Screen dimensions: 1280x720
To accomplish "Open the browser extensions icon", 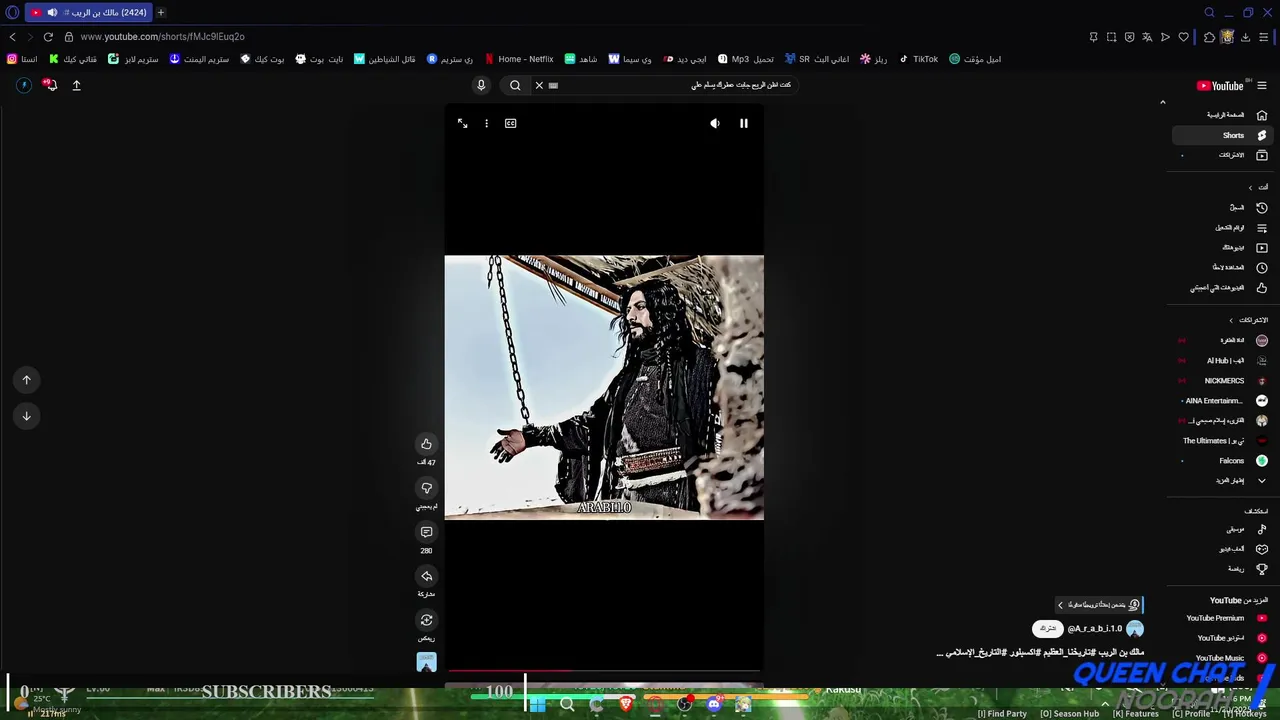I will (1209, 37).
